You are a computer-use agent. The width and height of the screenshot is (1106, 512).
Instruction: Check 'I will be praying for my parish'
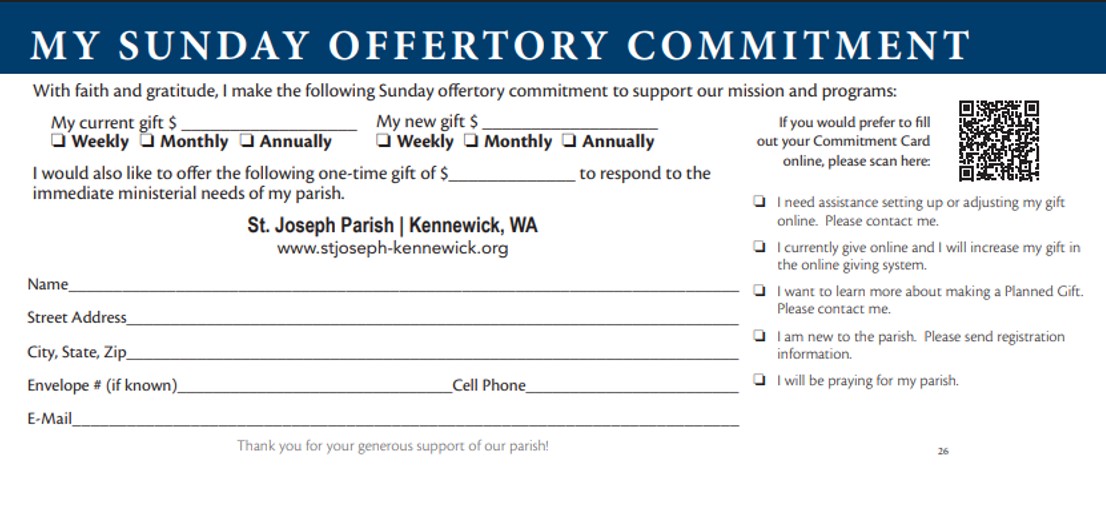point(760,380)
